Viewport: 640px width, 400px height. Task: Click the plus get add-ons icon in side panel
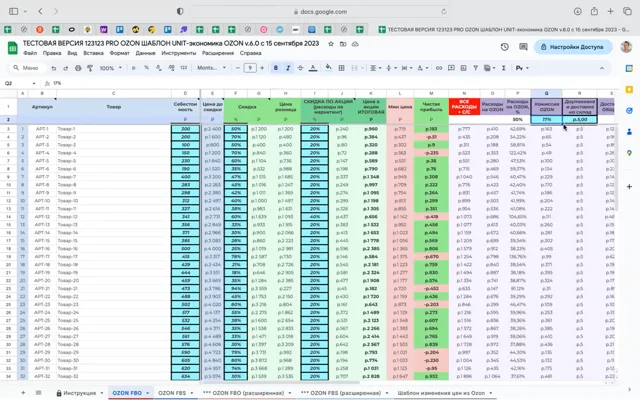coord(629,187)
